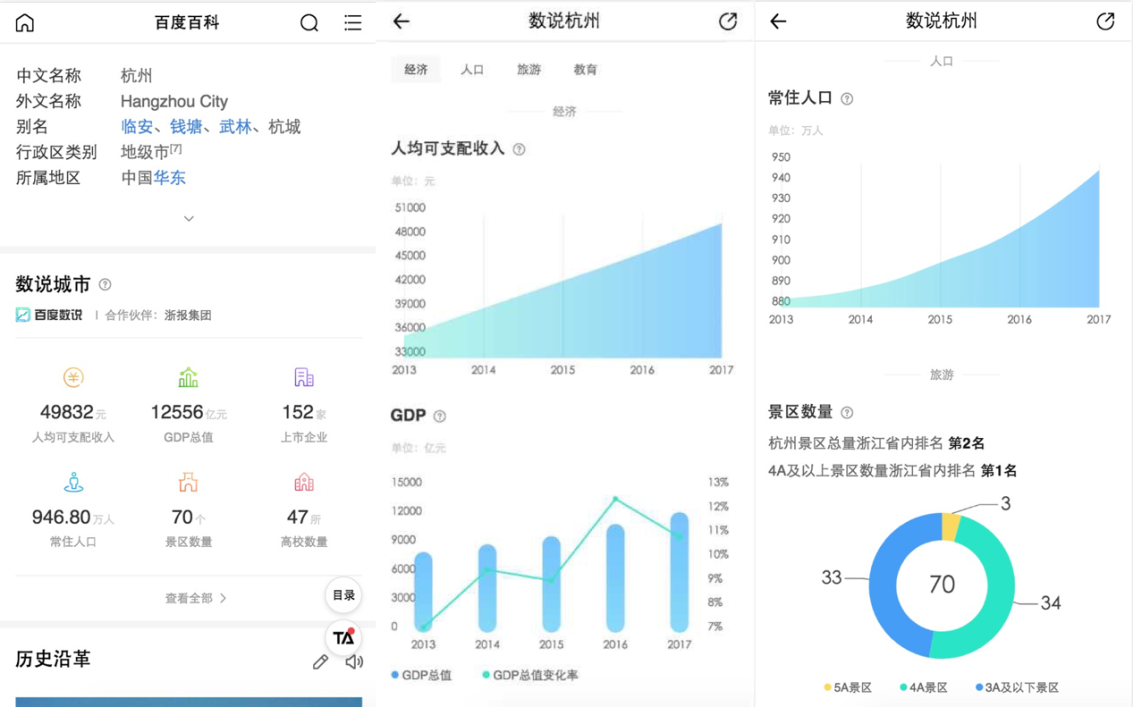Screen dimensions: 1133x707
Task: Go back using middle panel arrow
Action: click(x=402, y=21)
